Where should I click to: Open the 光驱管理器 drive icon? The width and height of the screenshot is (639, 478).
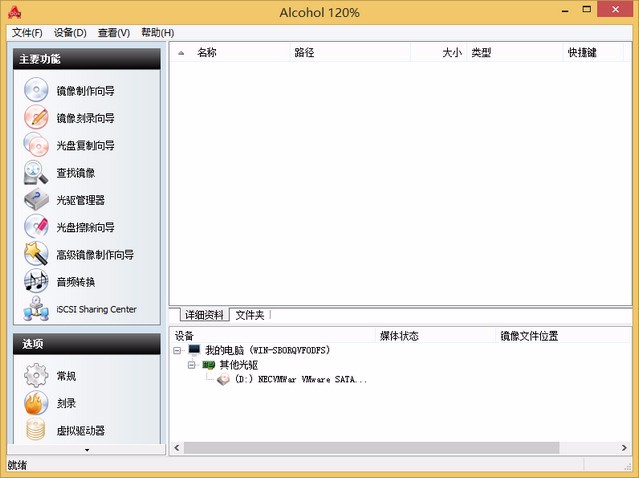coord(36,199)
